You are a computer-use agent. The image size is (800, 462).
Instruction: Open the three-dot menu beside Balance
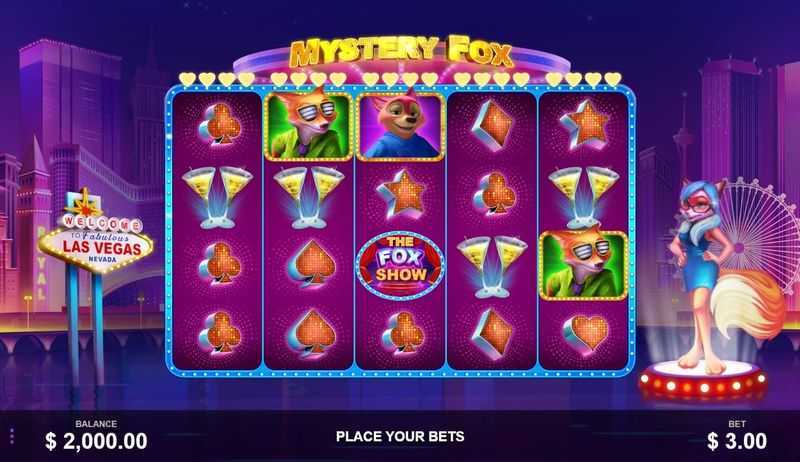pos(11,437)
